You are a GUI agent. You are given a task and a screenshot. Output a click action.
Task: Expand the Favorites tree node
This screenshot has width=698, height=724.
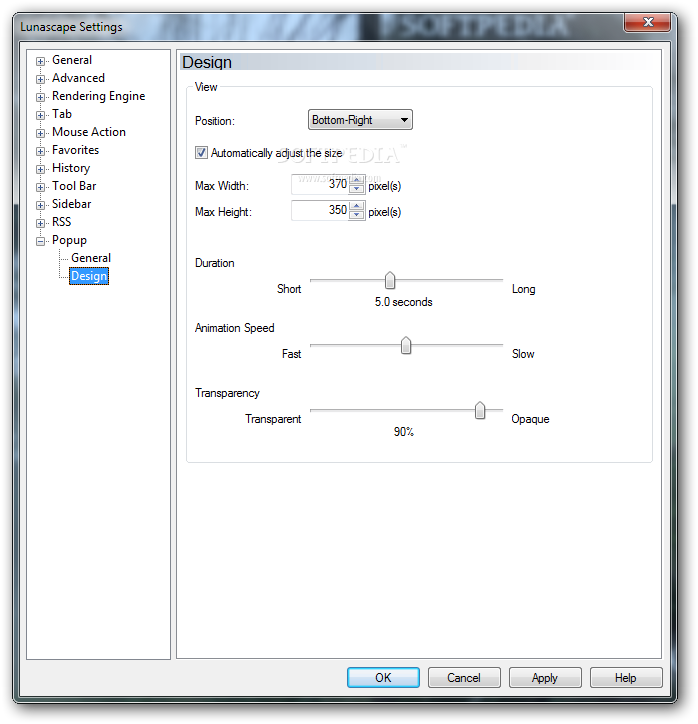point(41,151)
